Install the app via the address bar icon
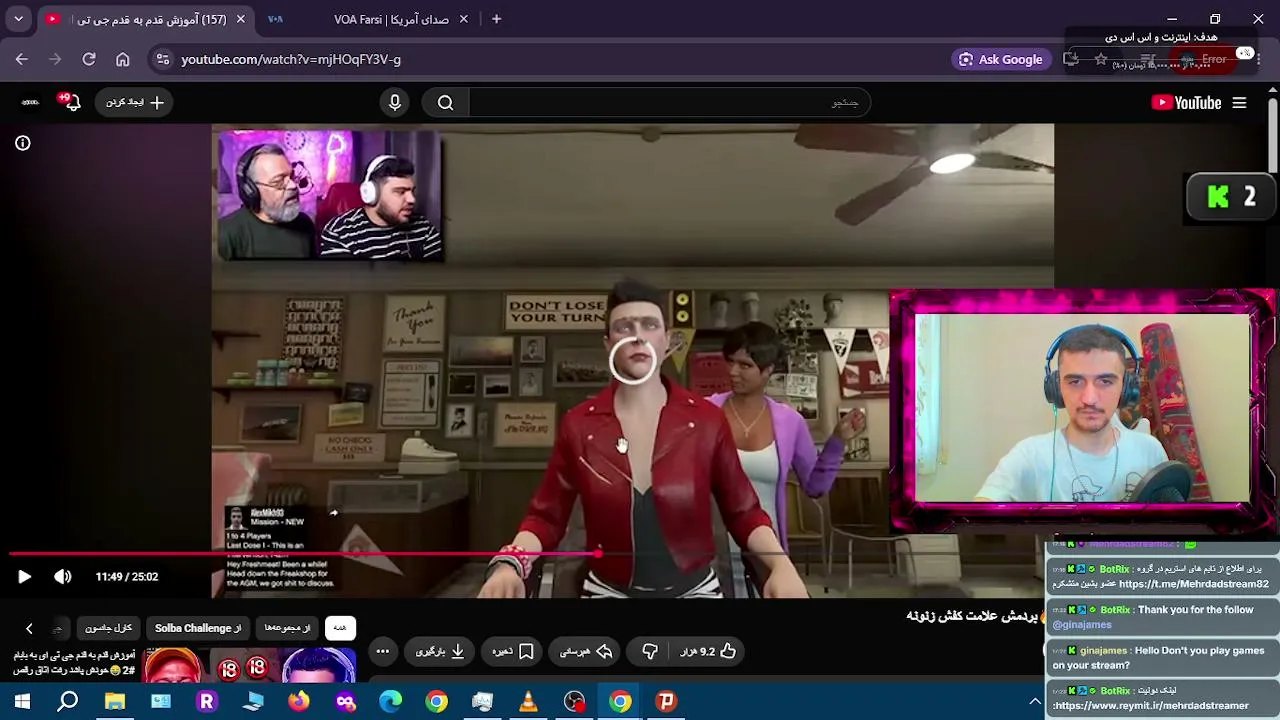The image size is (1280, 720). coord(1071,59)
